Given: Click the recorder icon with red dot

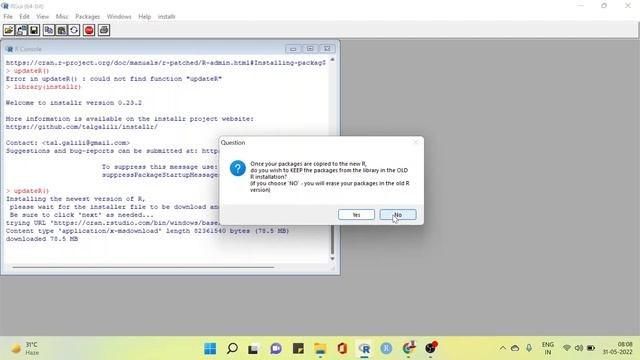Looking at the screenshot, I should [430, 348].
